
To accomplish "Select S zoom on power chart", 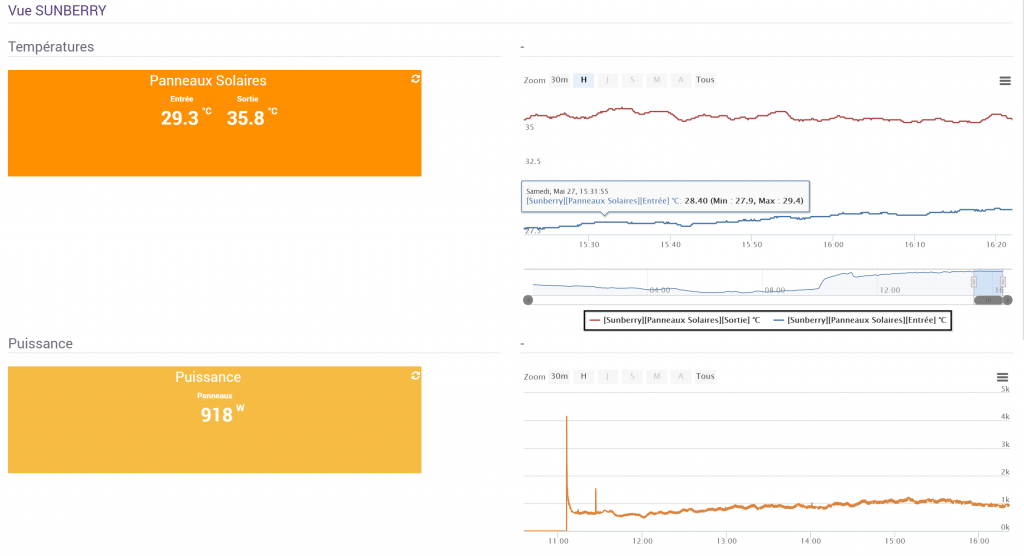I will (x=632, y=376).
